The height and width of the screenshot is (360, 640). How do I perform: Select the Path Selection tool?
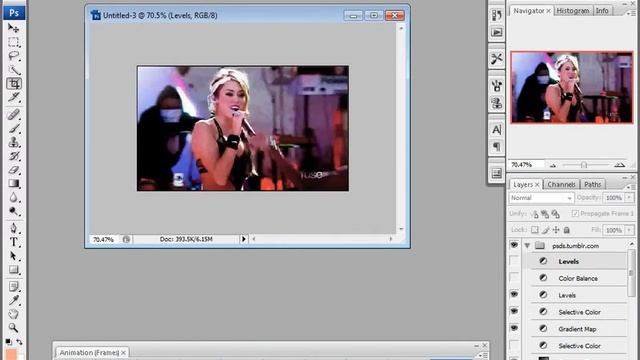point(13,256)
